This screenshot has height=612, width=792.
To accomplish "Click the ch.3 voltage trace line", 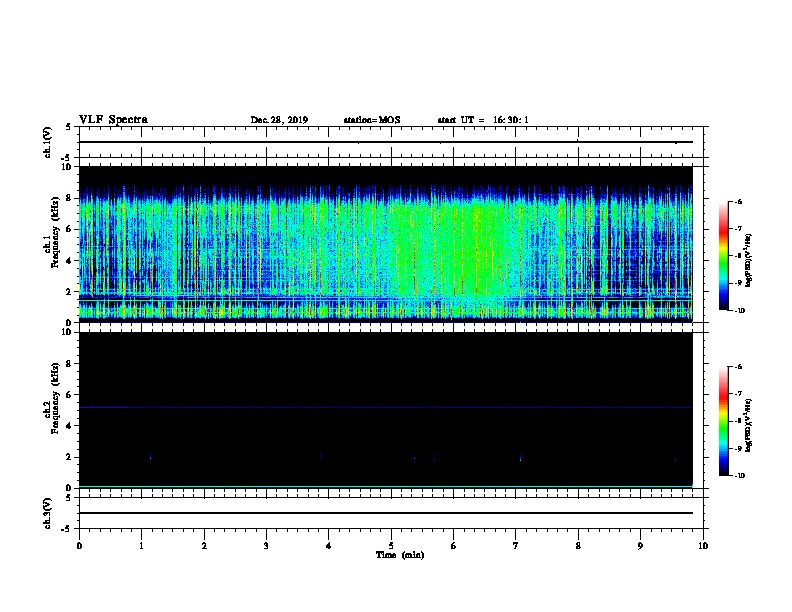I will (x=385, y=513).
